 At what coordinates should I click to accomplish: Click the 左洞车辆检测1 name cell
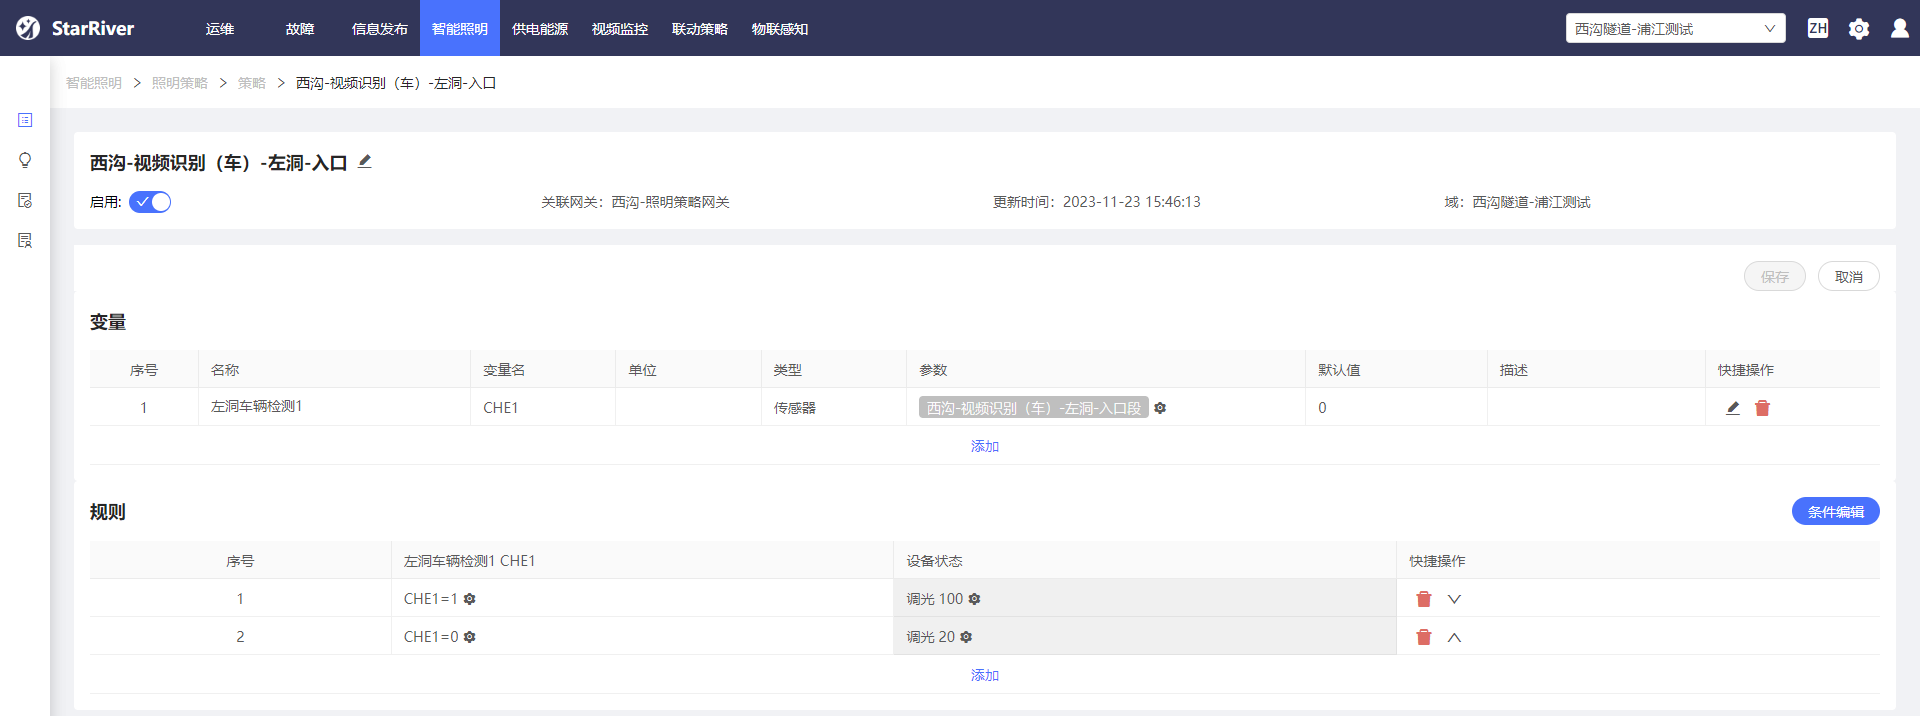tap(334, 407)
